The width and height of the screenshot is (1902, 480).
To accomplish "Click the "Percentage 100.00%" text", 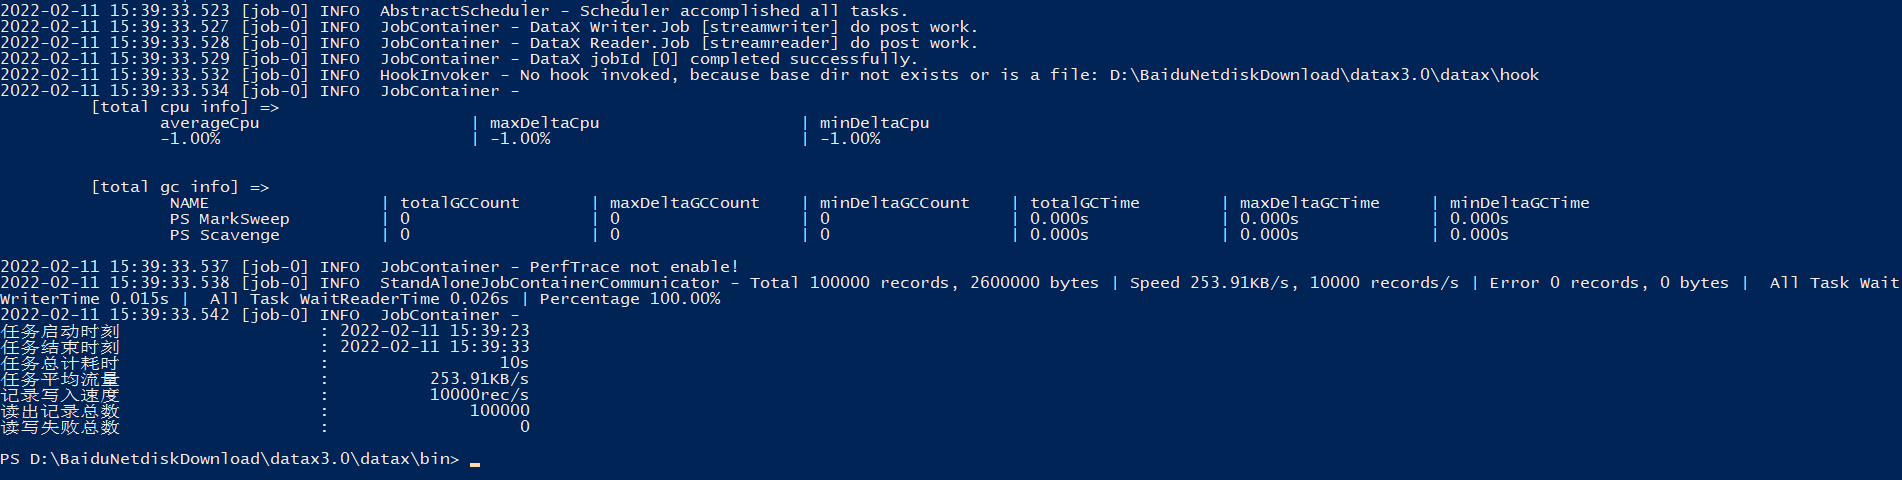I will pyautogui.click(x=629, y=299).
